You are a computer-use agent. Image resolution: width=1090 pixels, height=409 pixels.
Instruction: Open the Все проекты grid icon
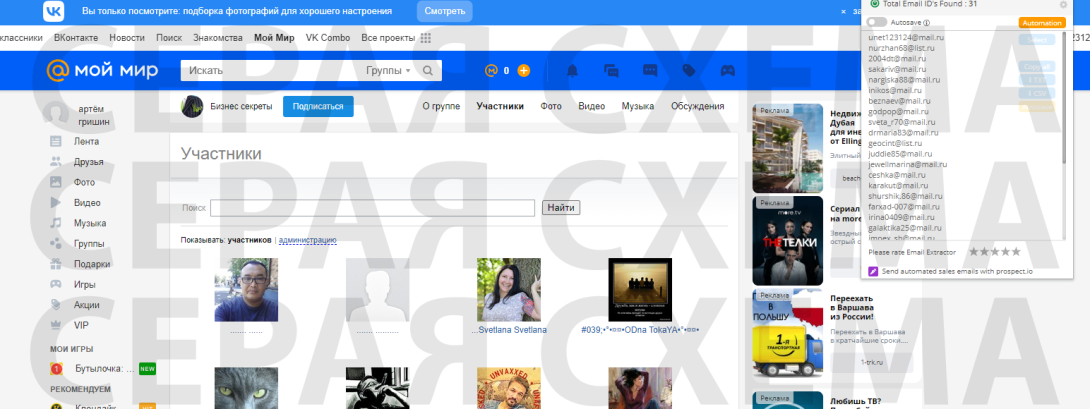426,38
